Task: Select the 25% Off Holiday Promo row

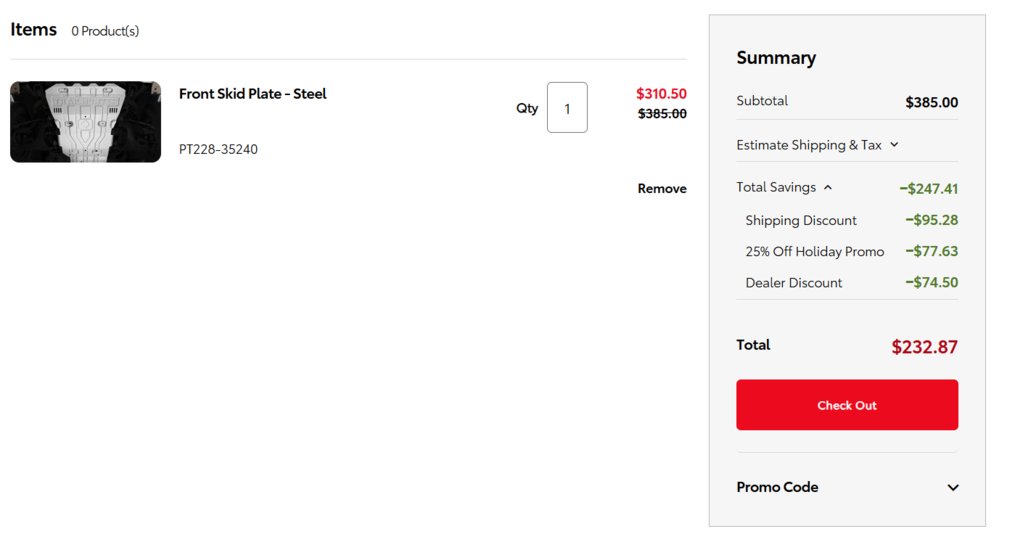Action: pyautogui.click(x=851, y=252)
